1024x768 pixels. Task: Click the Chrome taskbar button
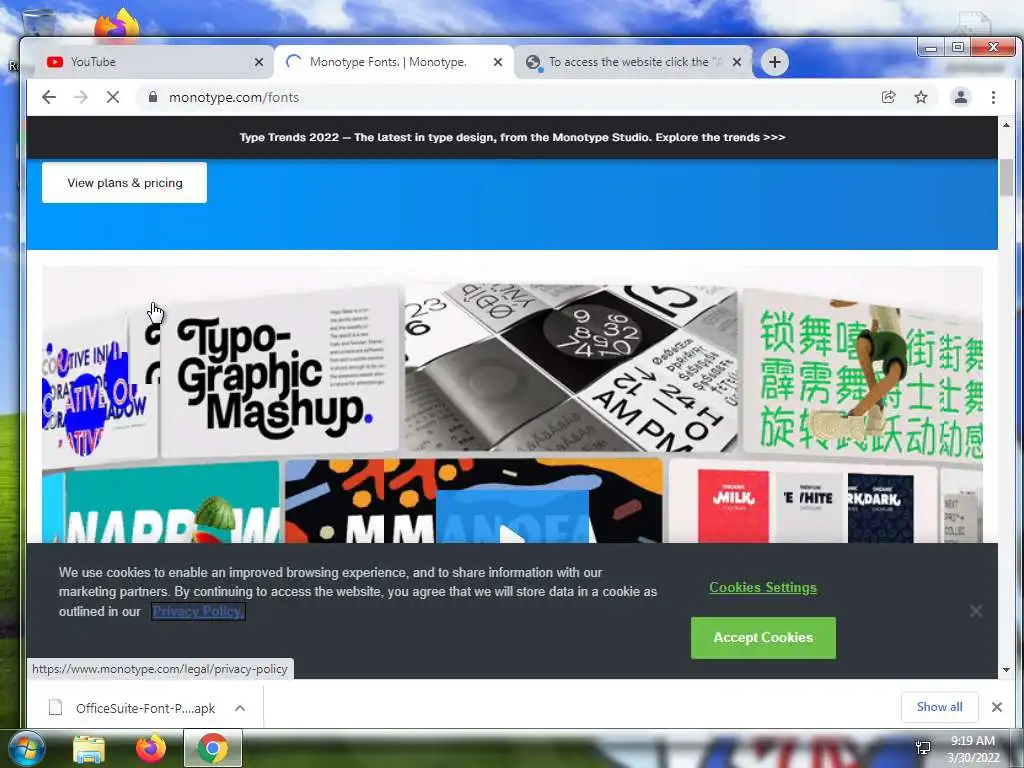tap(213, 748)
